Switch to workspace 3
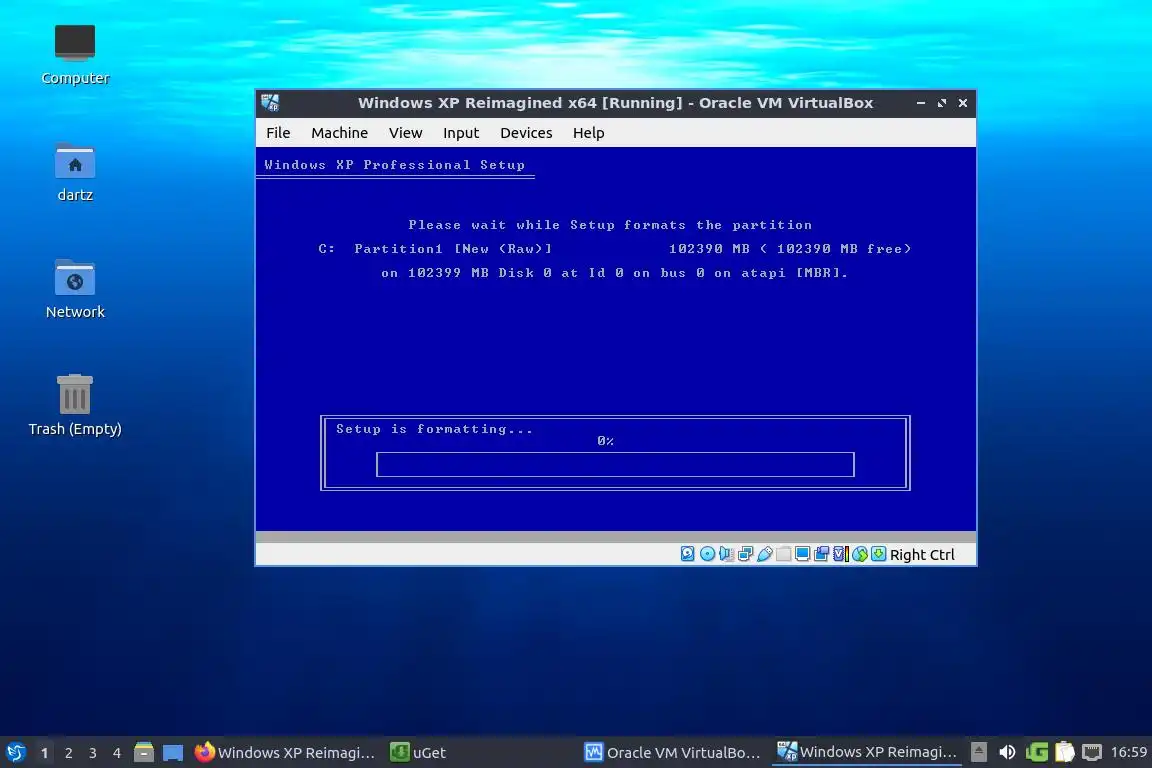1152x768 pixels. [93, 753]
